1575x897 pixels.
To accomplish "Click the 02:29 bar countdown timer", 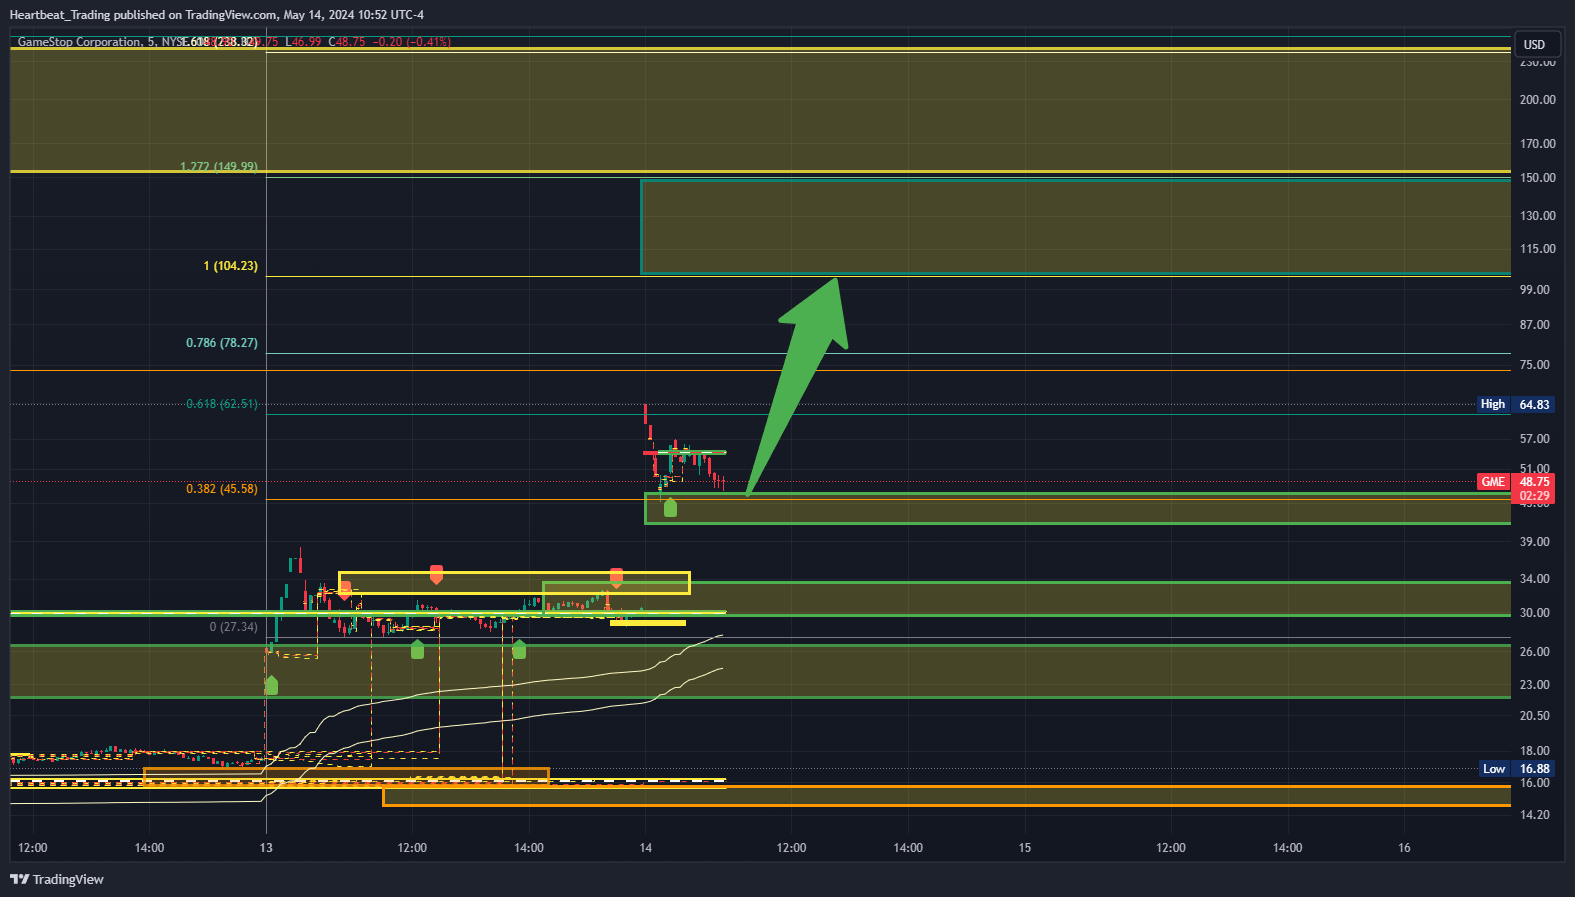I will [1534, 496].
